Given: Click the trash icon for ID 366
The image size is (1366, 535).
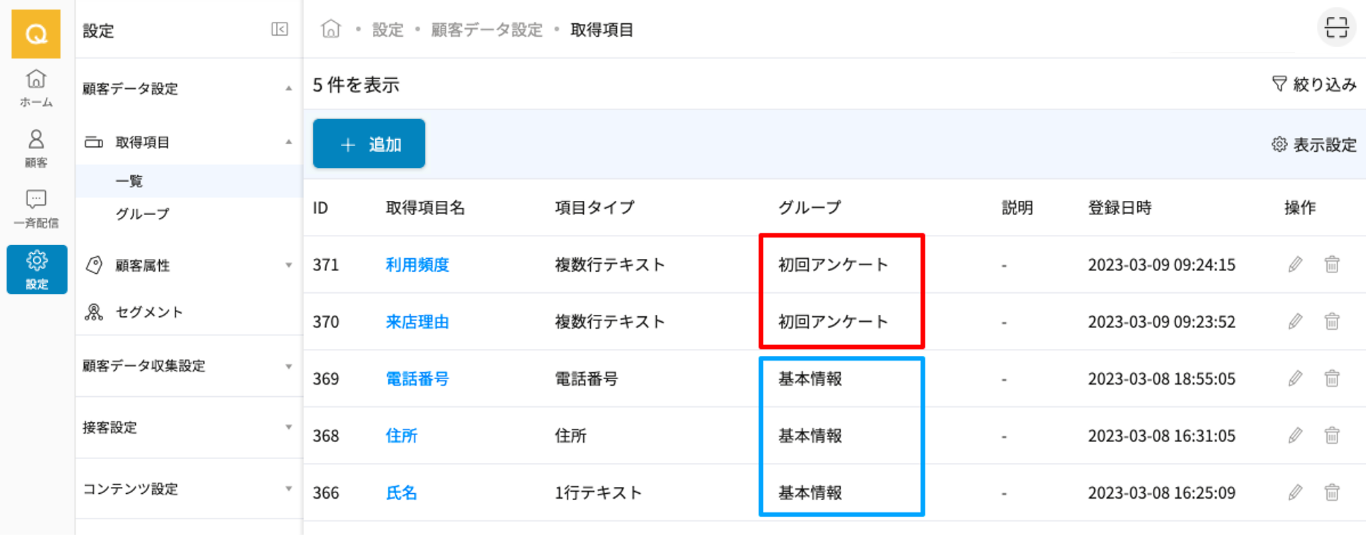Looking at the screenshot, I should click(x=1332, y=493).
